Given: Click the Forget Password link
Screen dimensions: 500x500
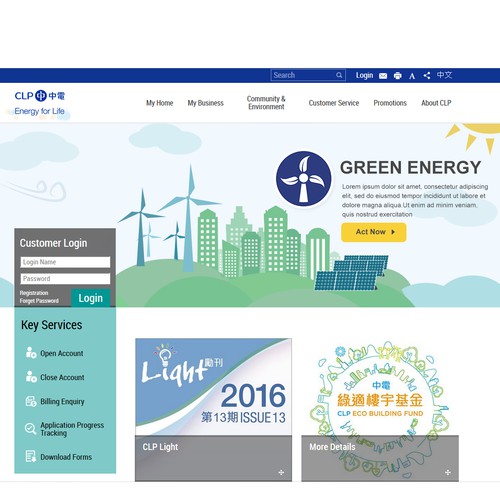Looking at the screenshot, I should pyautogui.click(x=39, y=301).
